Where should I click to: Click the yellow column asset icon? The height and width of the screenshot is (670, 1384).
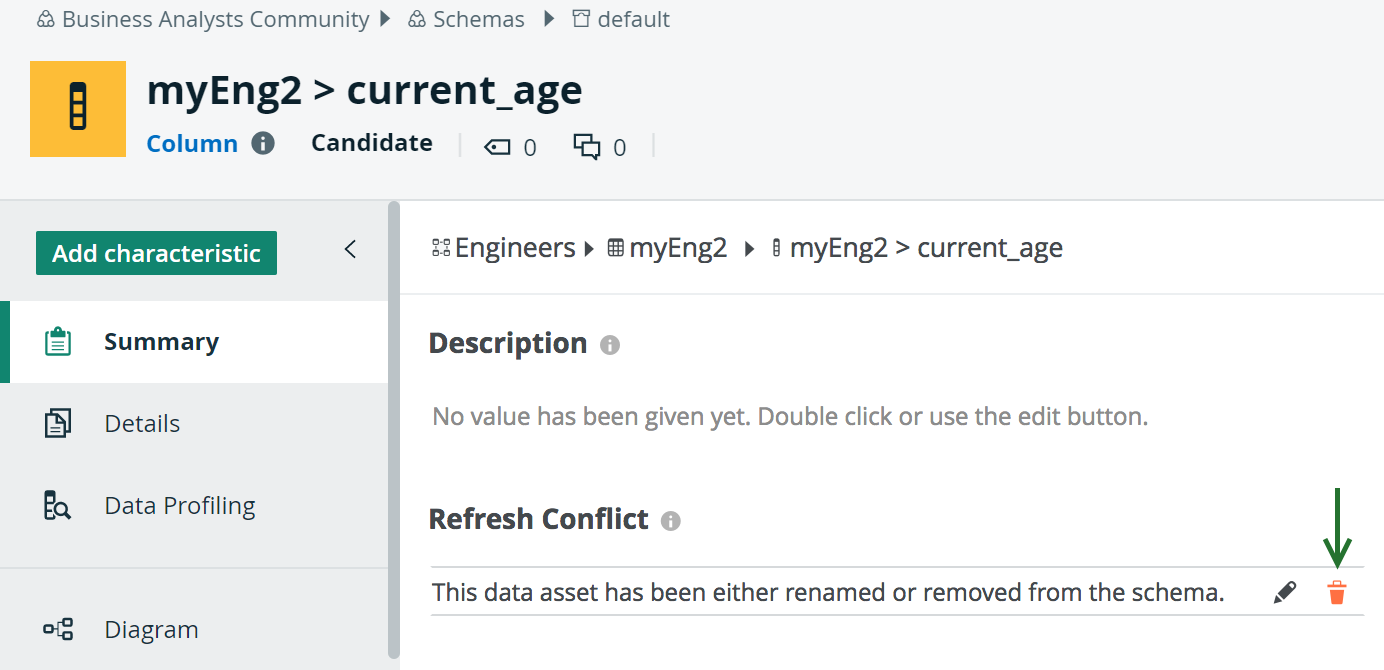point(78,109)
